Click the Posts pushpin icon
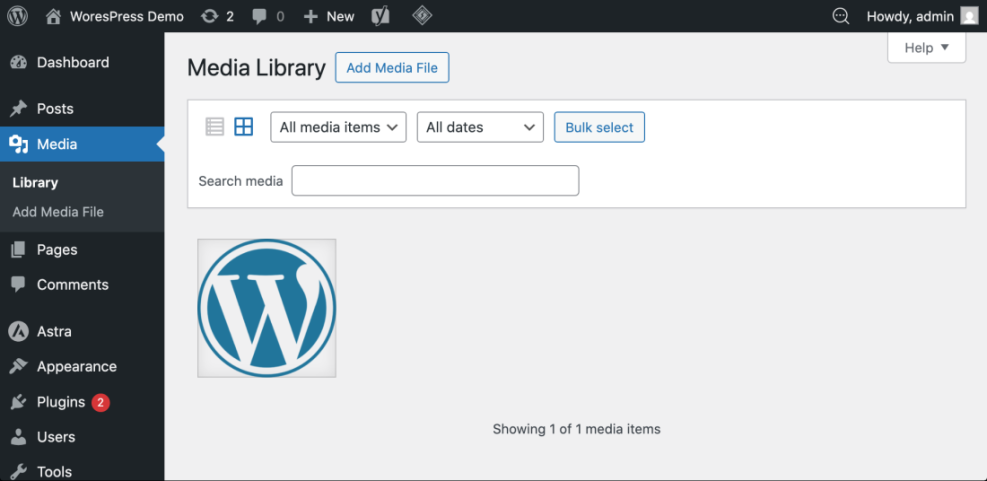987x481 pixels. [x=19, y=109]
